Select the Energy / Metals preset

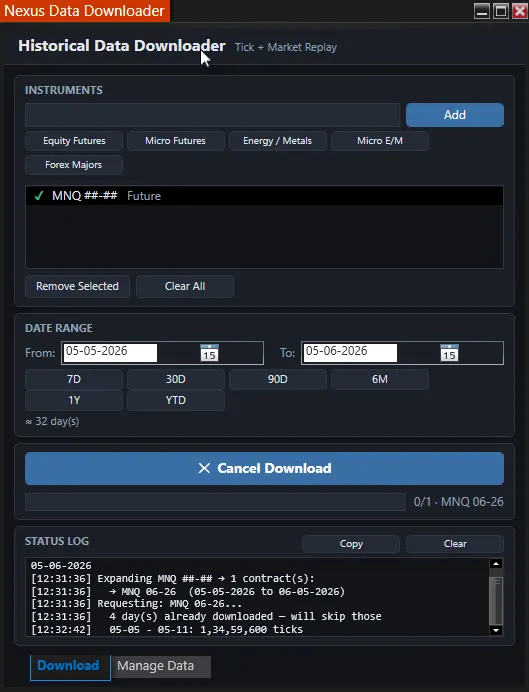tap(278, 141)
